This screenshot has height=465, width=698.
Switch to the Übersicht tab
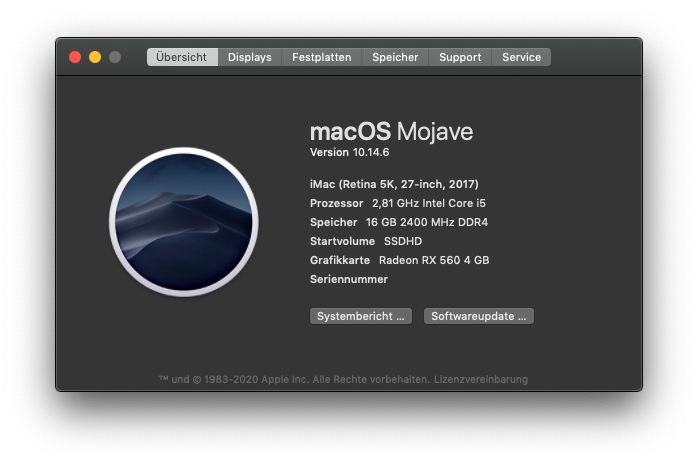tap(182, 57)
